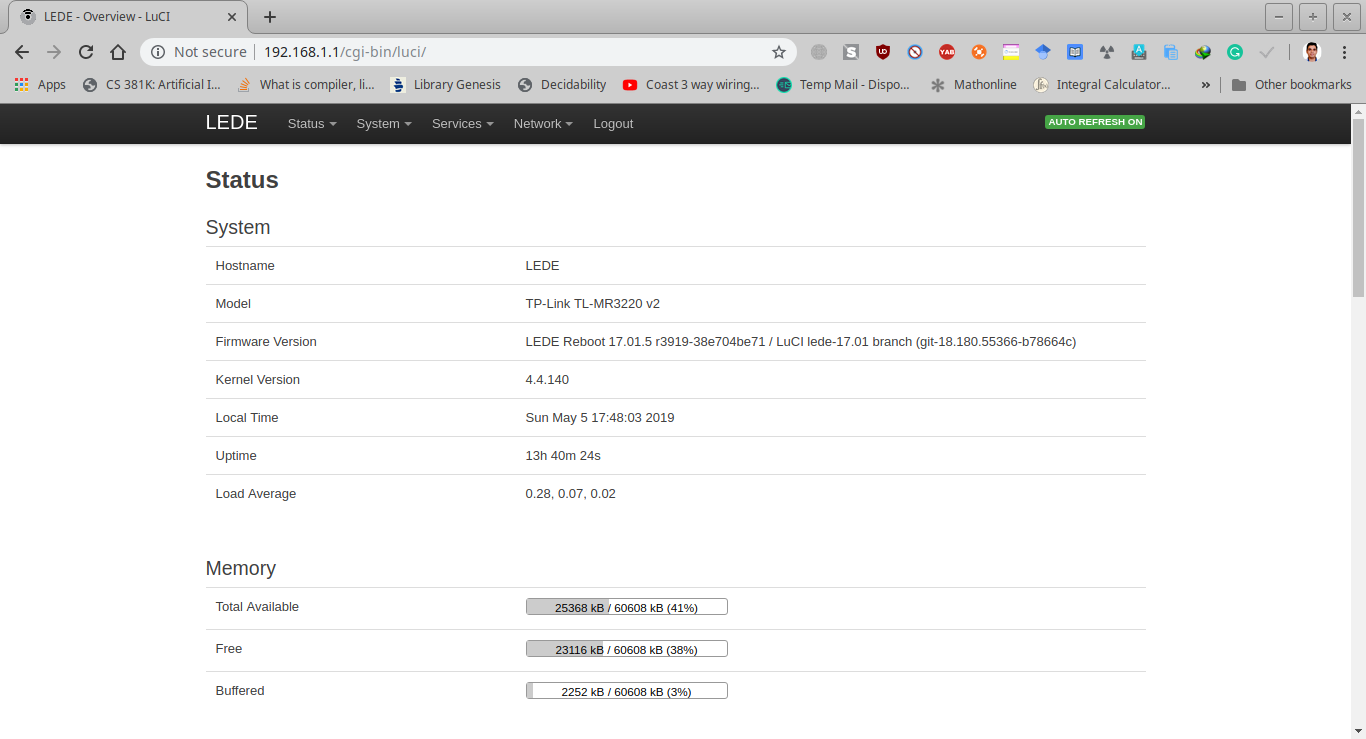Close the LEDE Overview tab
This screenshot has height=739, width=1366.
click(232, 17)
